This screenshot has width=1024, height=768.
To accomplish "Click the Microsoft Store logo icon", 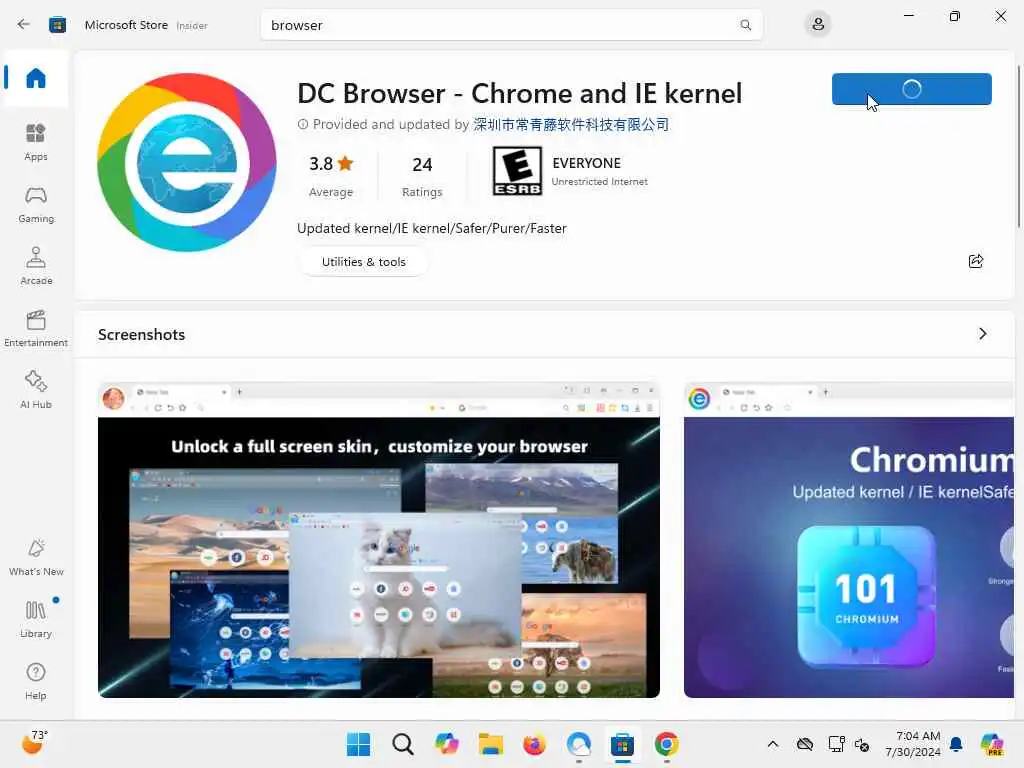I will pyautogui.click(x=57, y=25).
